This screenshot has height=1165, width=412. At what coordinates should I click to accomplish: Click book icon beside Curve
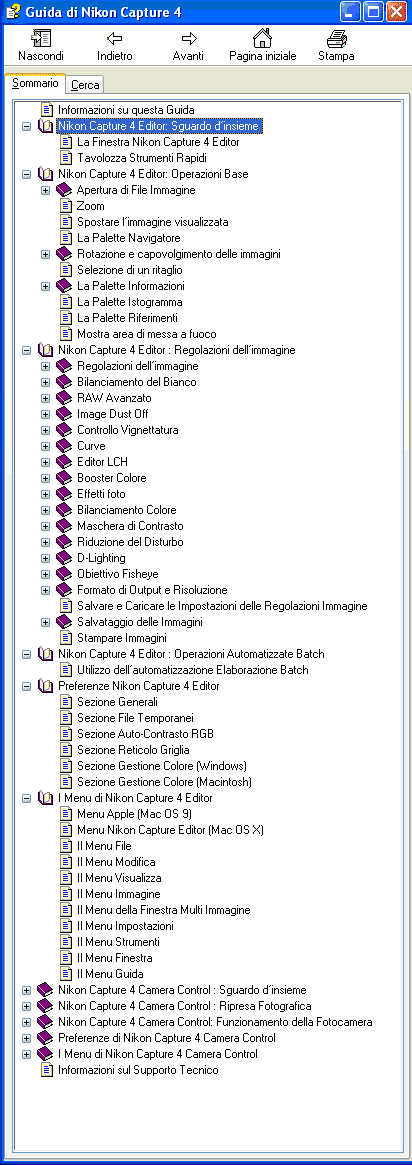click(65, 446)
